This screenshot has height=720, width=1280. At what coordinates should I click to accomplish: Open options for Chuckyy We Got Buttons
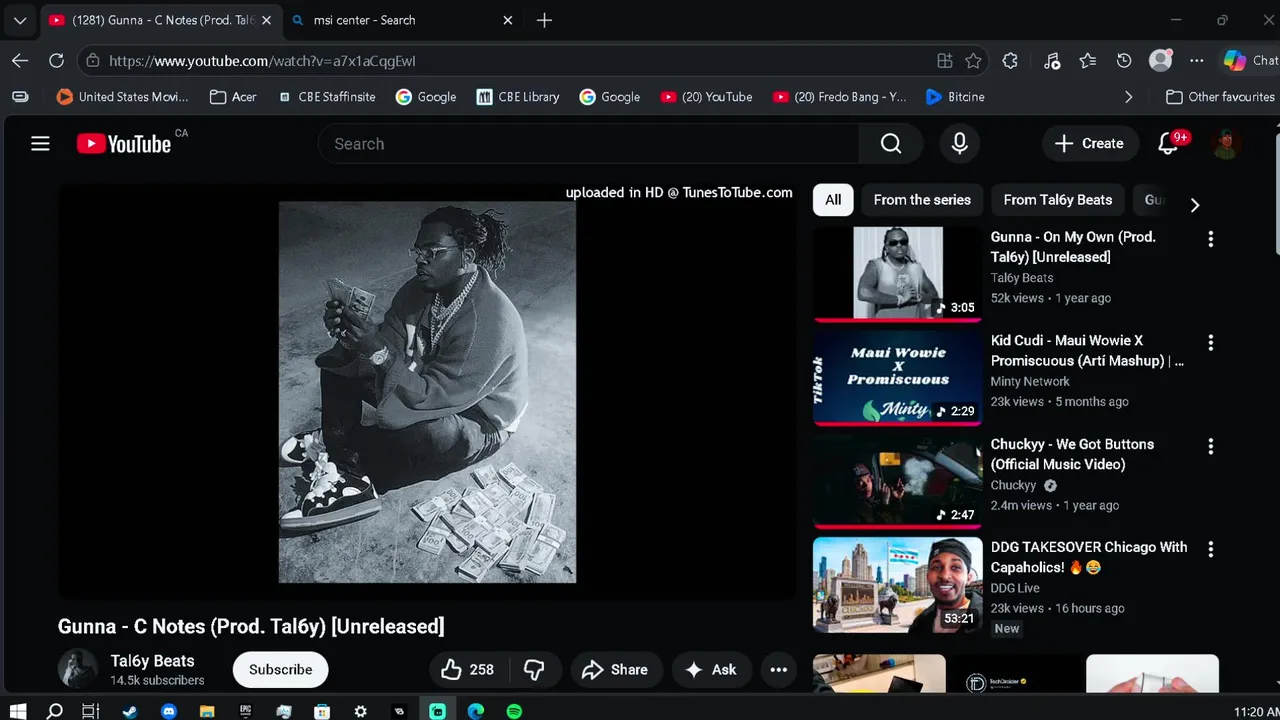(1210, 446)
